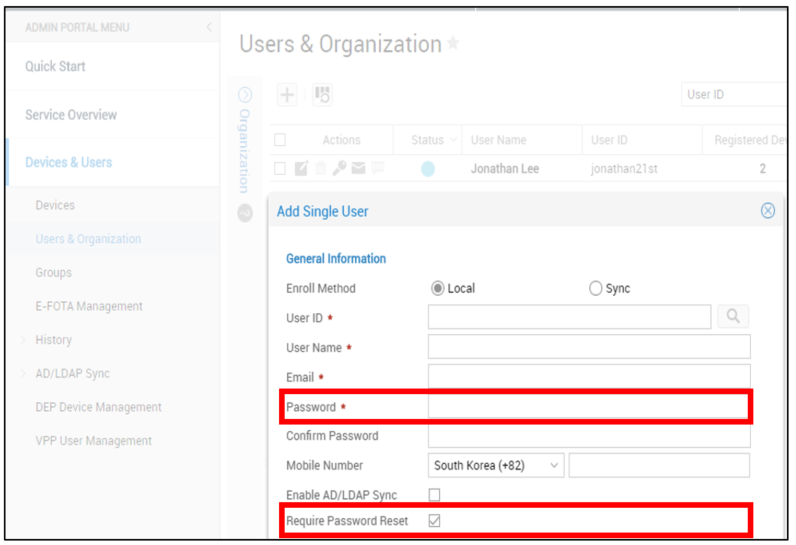The image size is (796, 545).
Task: Click the bulk add users icon
Action: (322, 94)
